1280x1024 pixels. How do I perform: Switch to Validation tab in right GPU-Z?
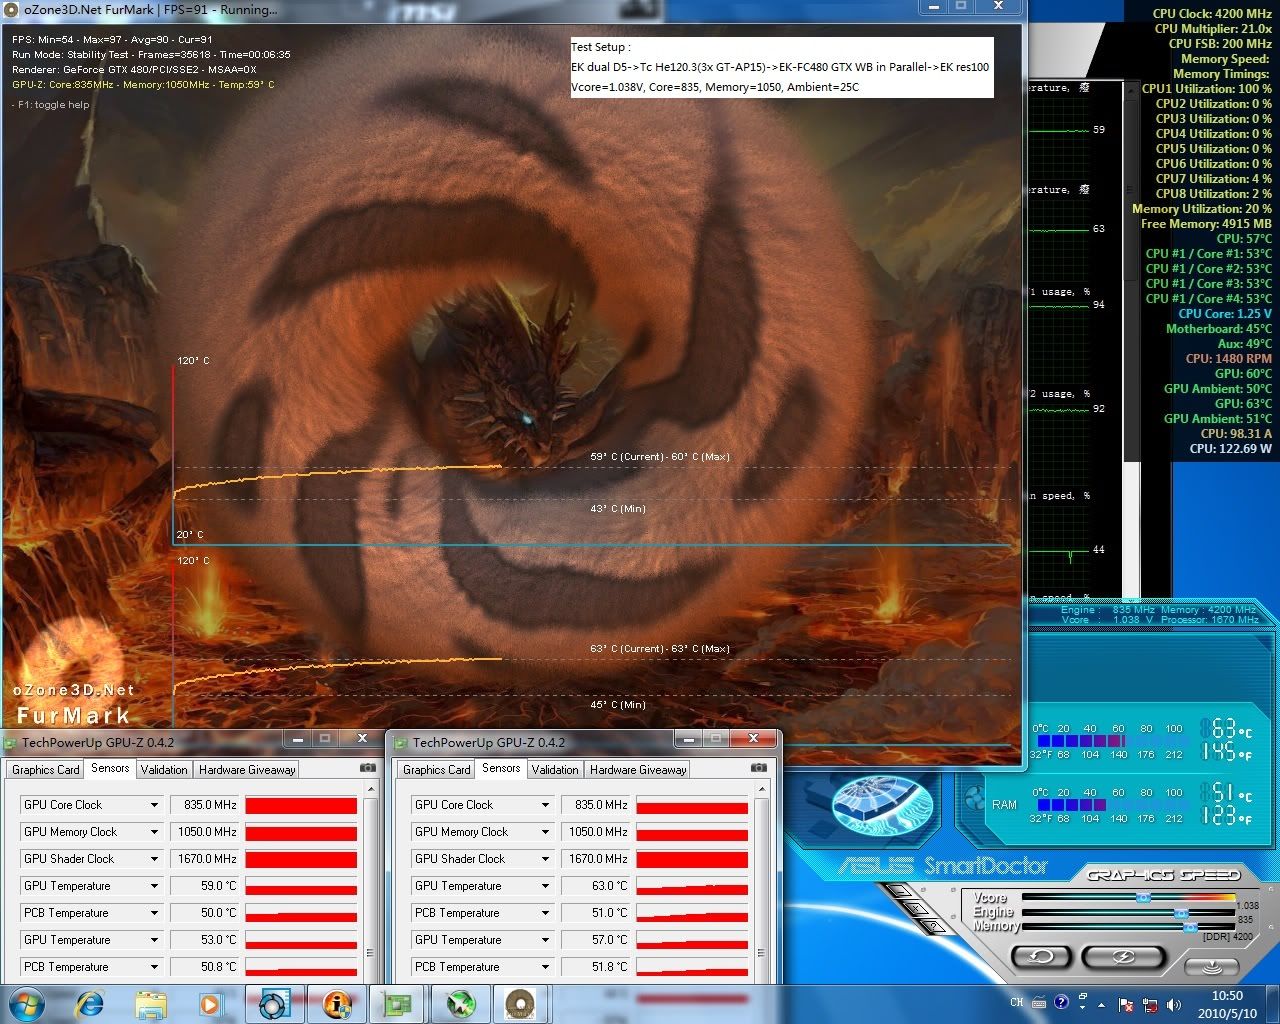pos(555,770)
